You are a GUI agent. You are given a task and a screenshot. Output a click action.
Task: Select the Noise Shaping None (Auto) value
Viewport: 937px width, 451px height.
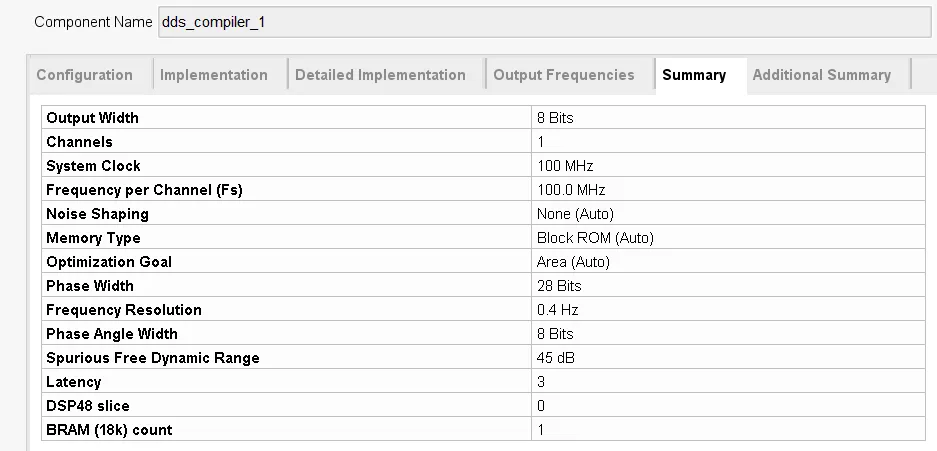pos(575,214)
